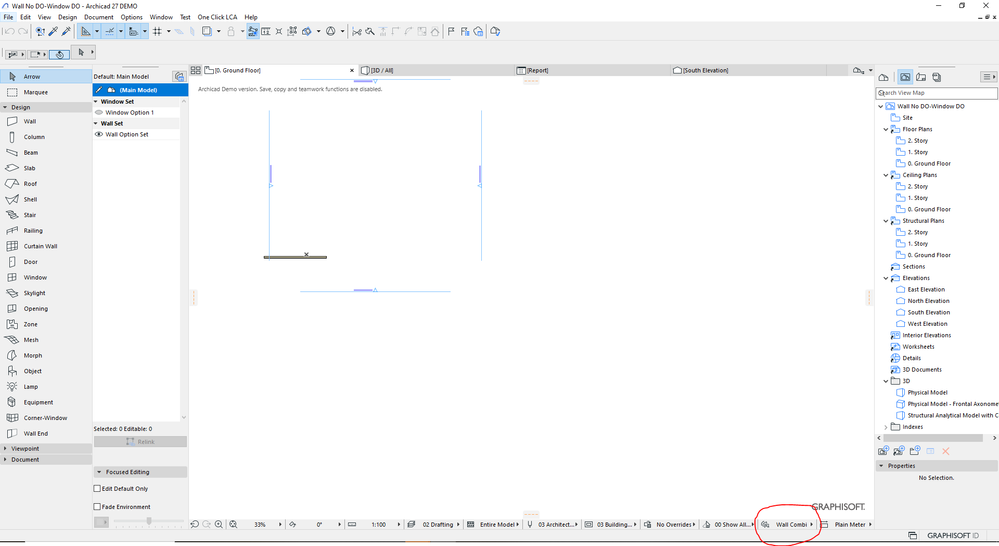The height and width of the screenshot is (546, 999).
Task: Enable Edit Default Only checkbox
Action: point(97,489)
